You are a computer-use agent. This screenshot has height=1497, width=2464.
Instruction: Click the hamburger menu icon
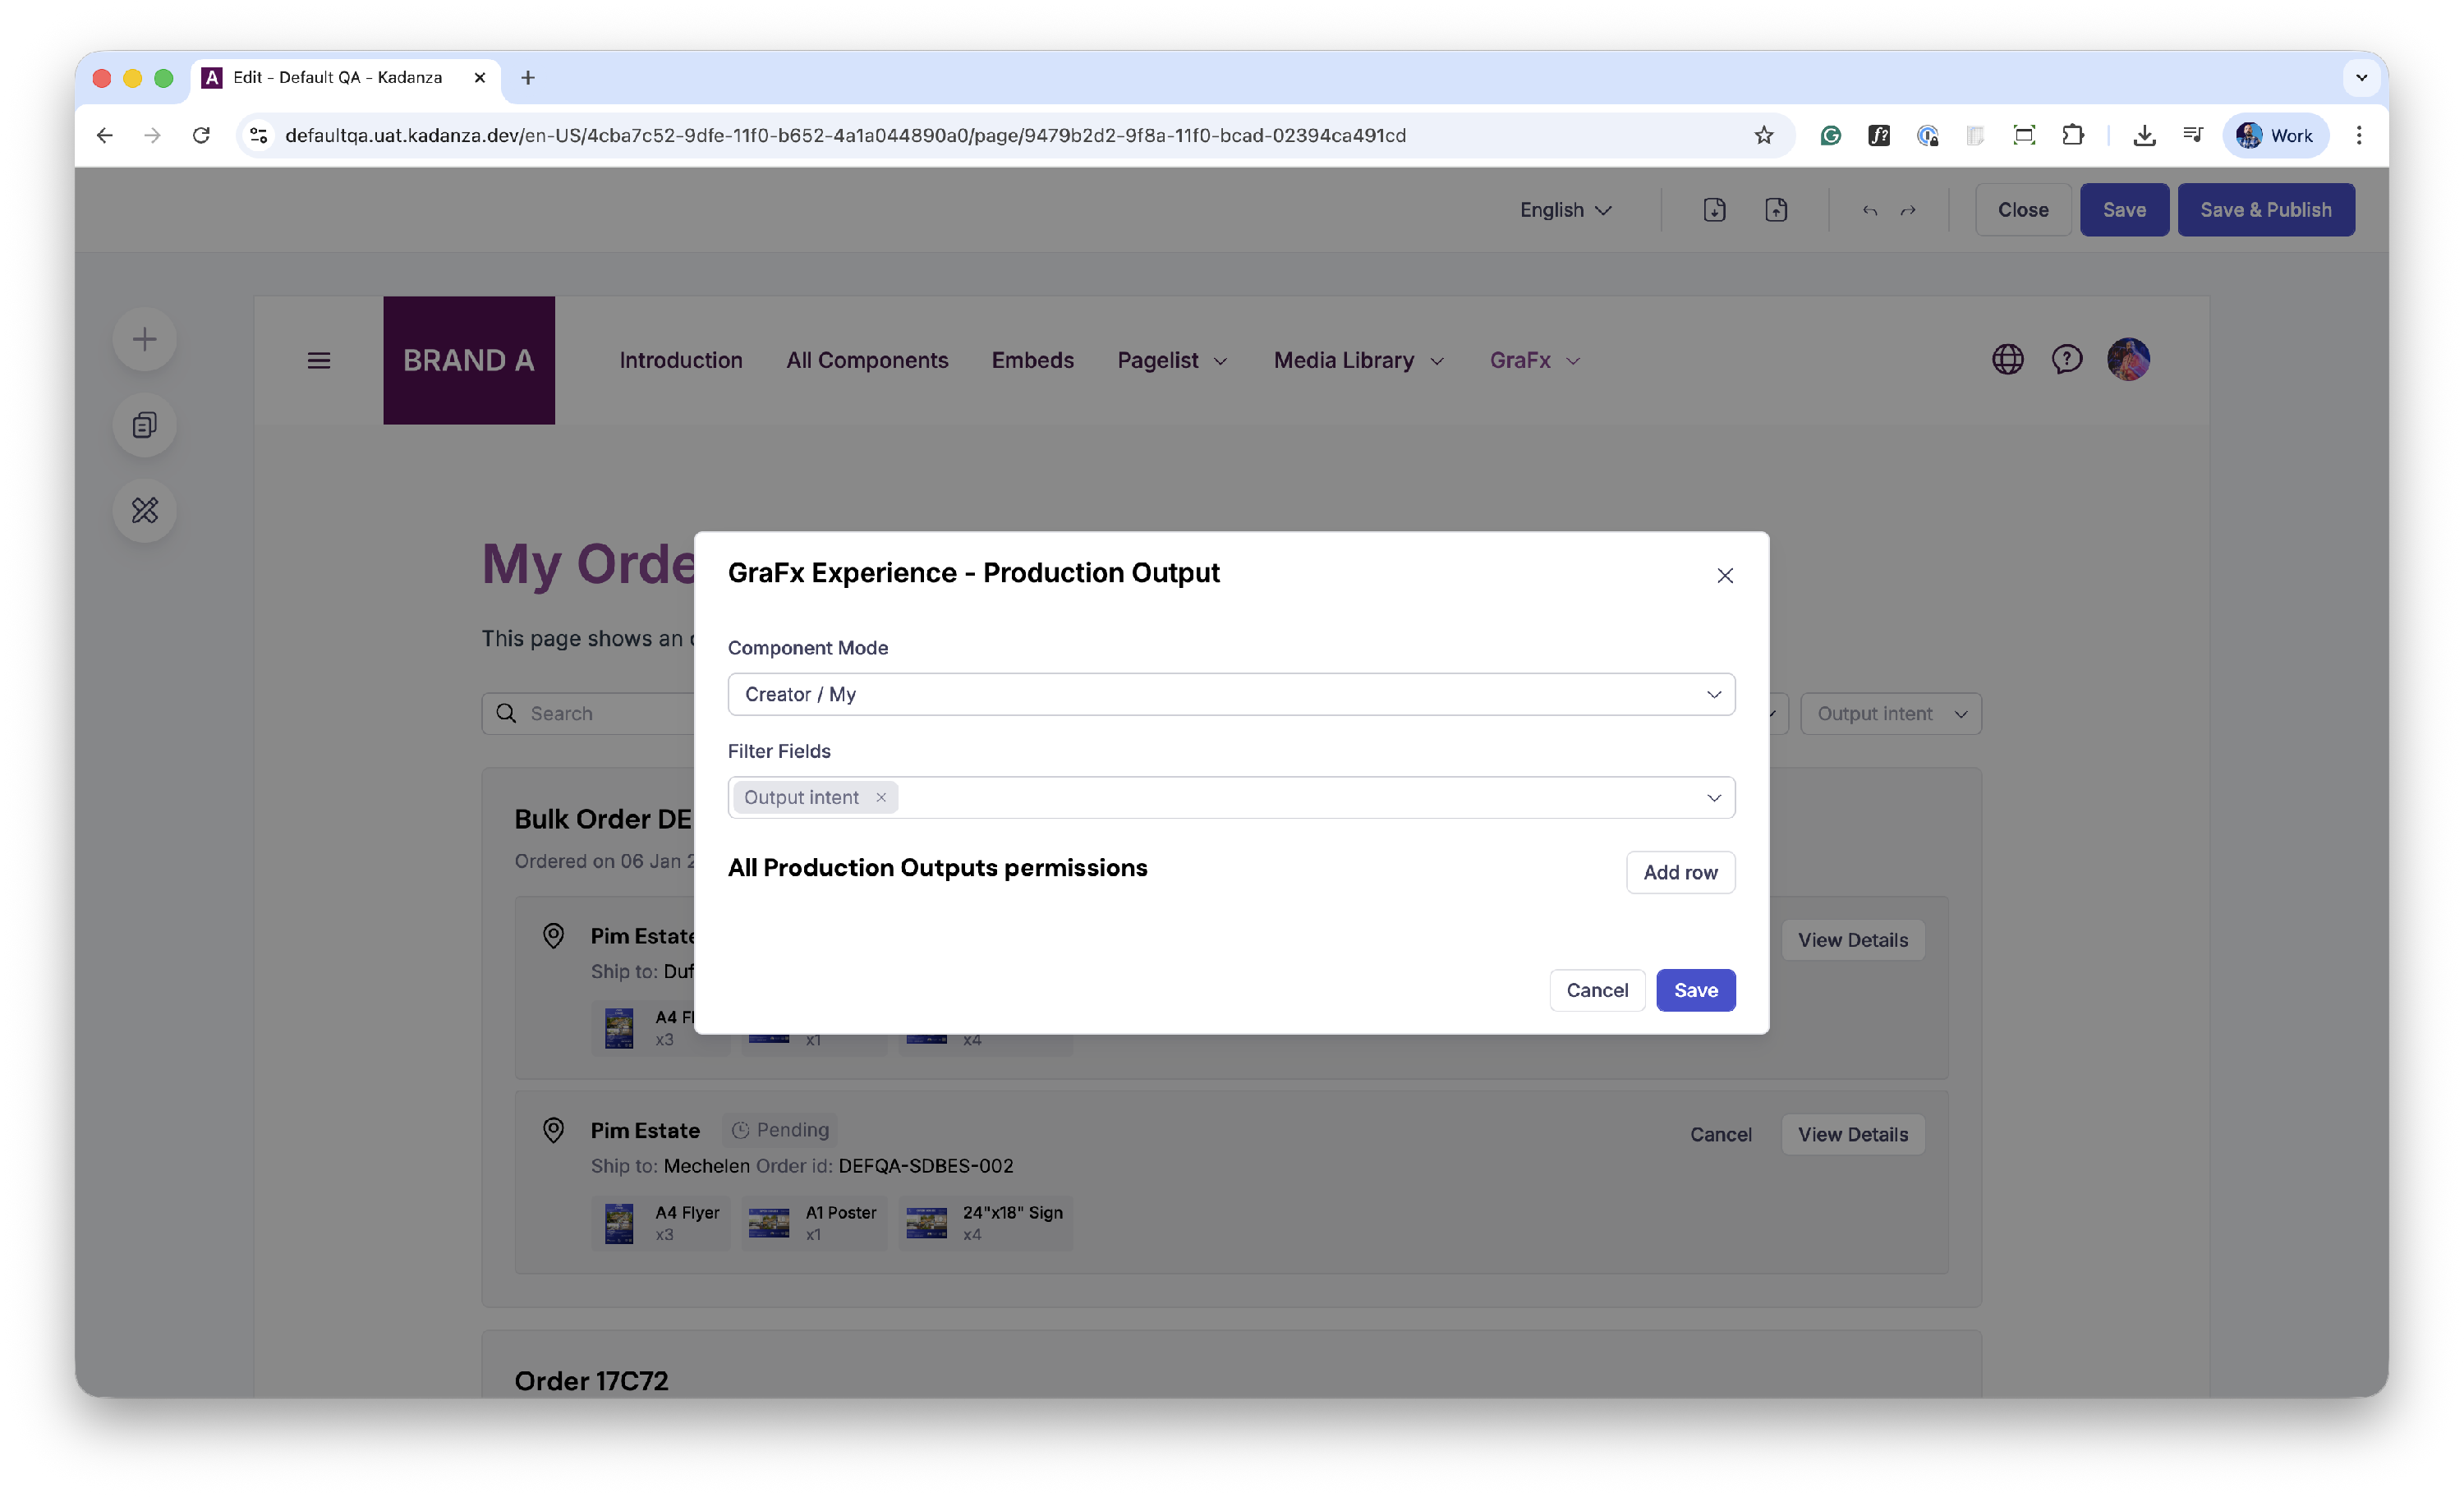tap(318, 360)
